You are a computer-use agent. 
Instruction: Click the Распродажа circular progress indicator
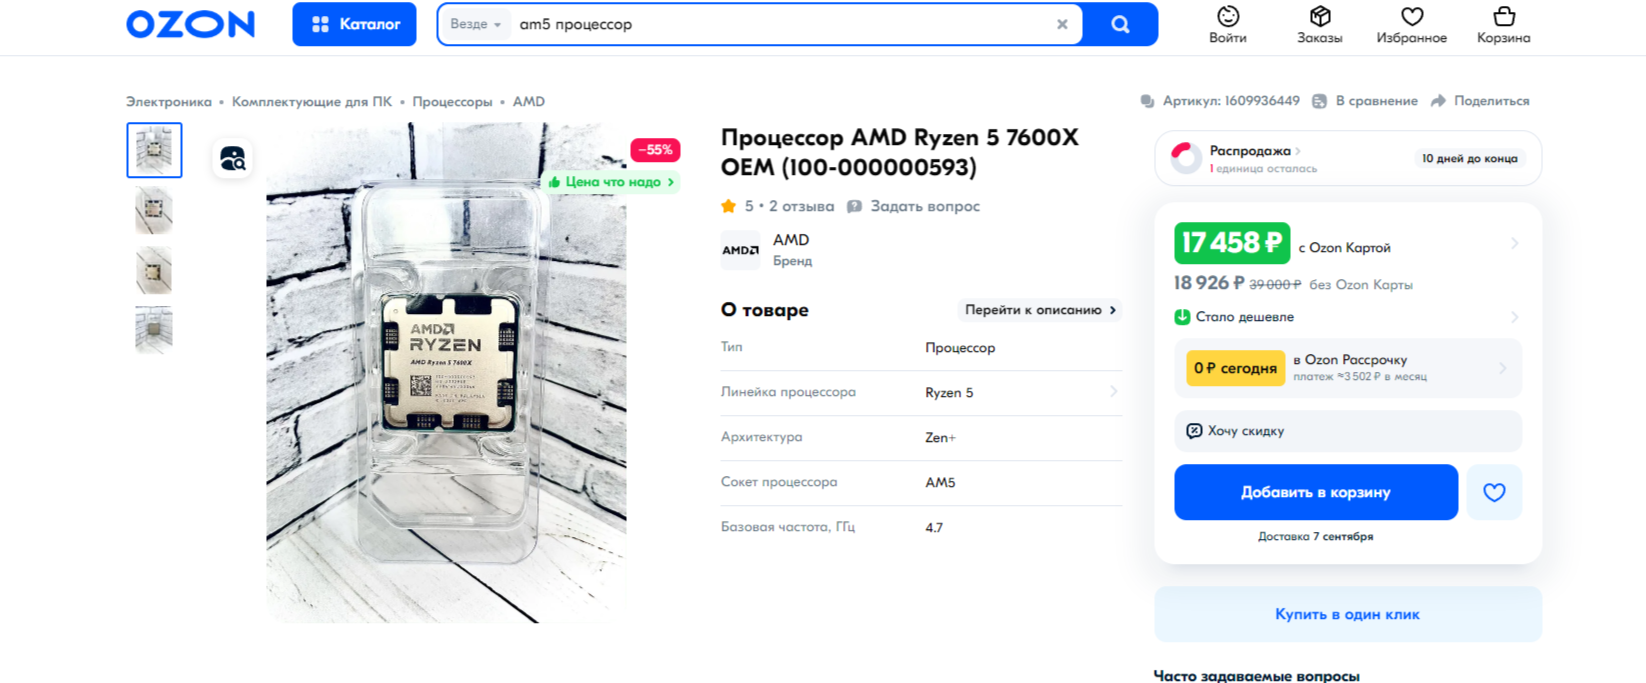pyautogui.click(x=1186, y=158)
